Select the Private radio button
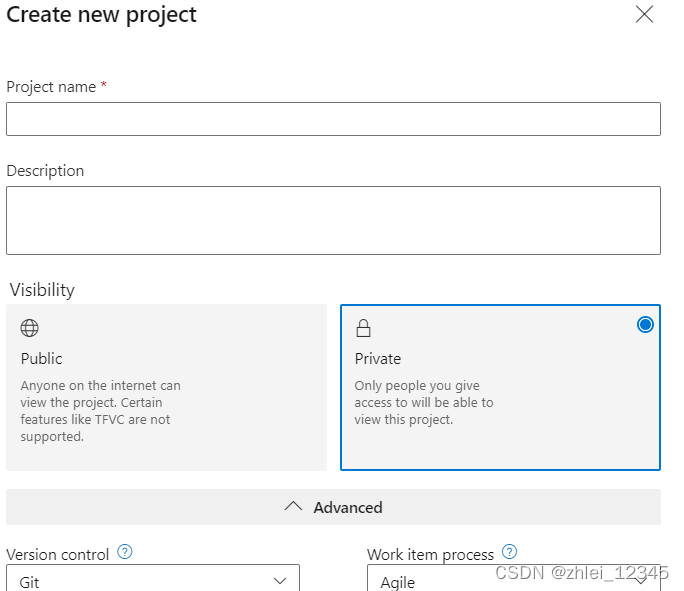 (x=645, y=324)
